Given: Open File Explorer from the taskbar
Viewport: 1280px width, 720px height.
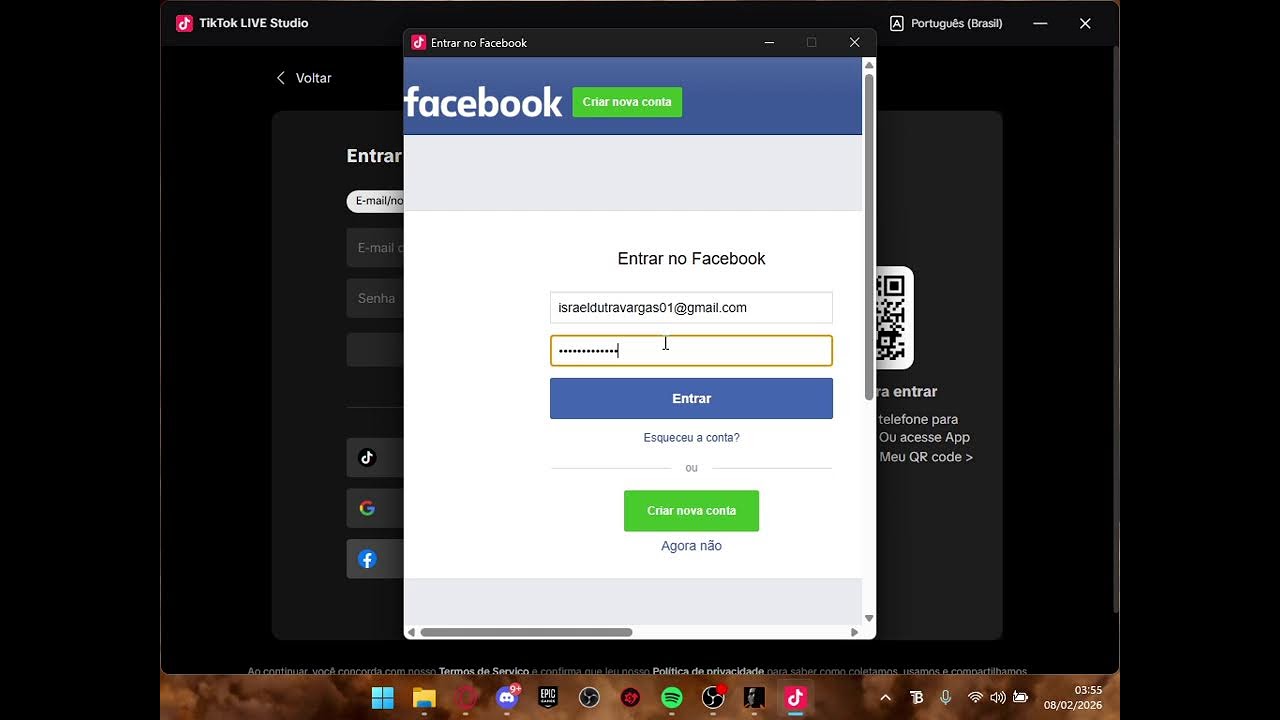Looking at the screenshot, I should tap(424, 698).
